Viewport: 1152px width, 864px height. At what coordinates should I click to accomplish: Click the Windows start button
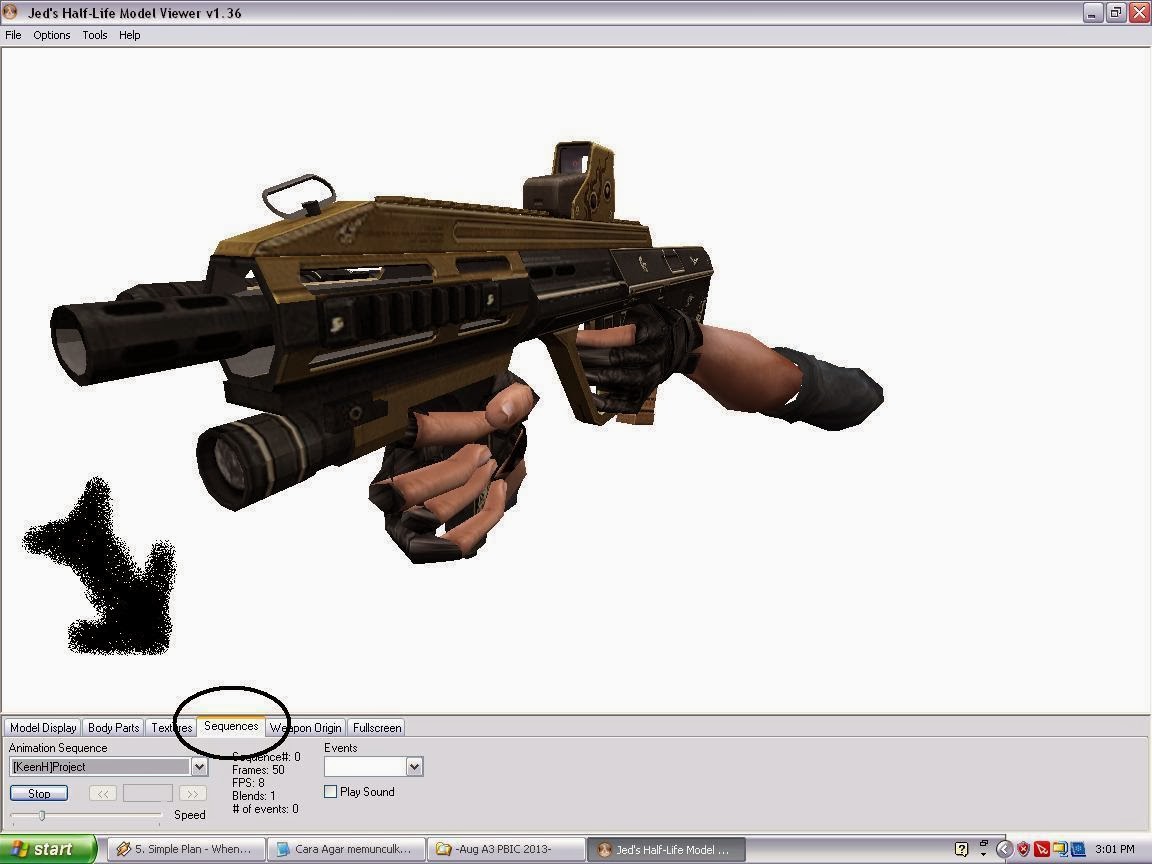[48, 849]
